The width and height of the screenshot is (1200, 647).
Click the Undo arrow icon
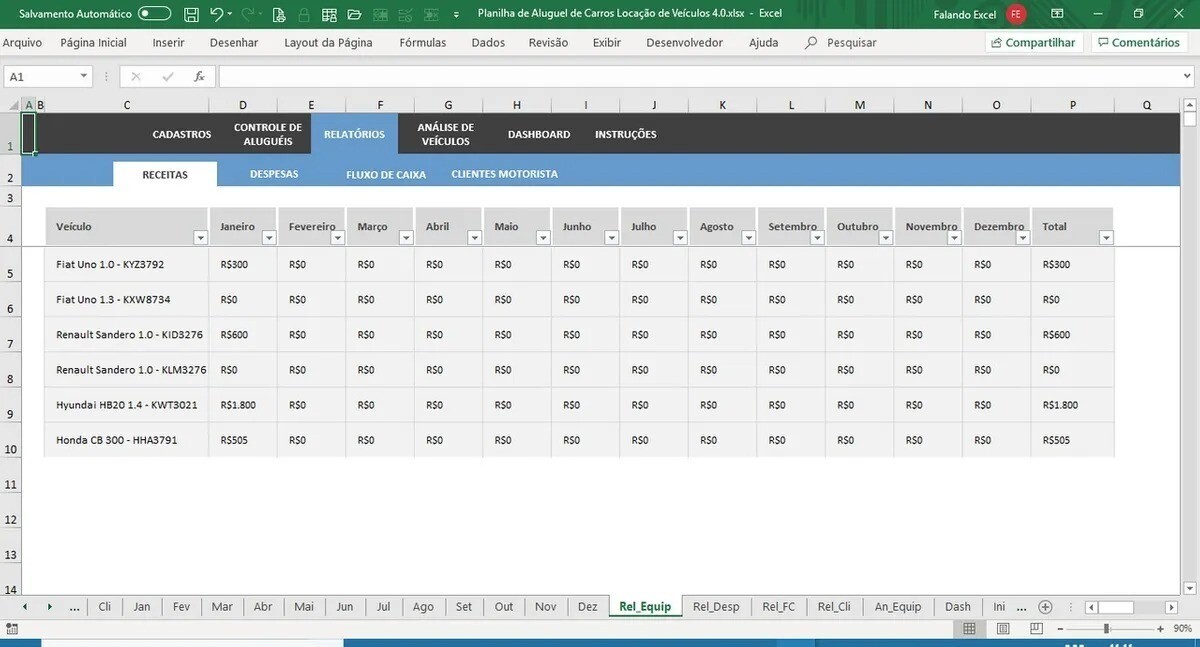pyautogui.click(x=217, y=14)
